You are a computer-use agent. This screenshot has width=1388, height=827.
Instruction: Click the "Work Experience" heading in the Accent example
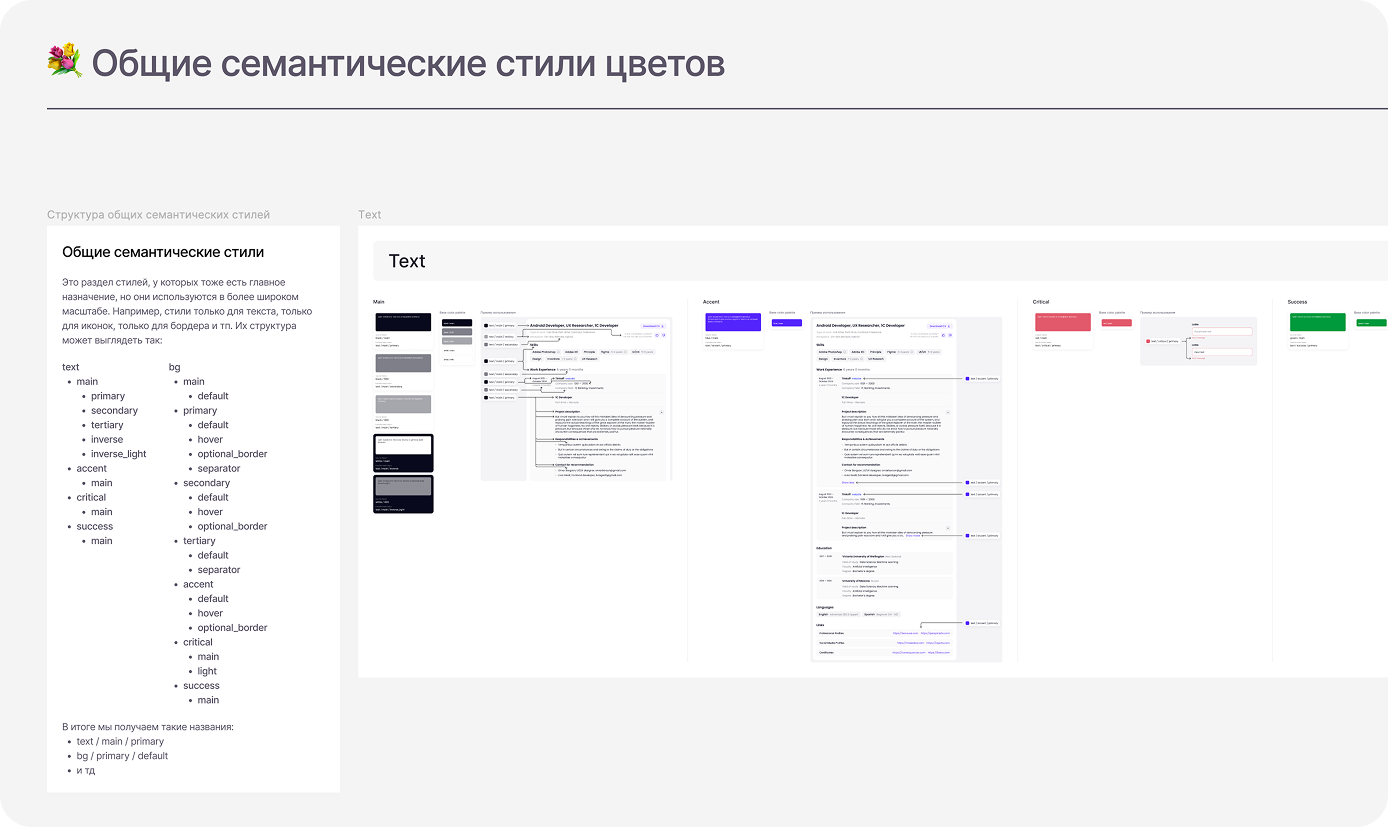829,369
